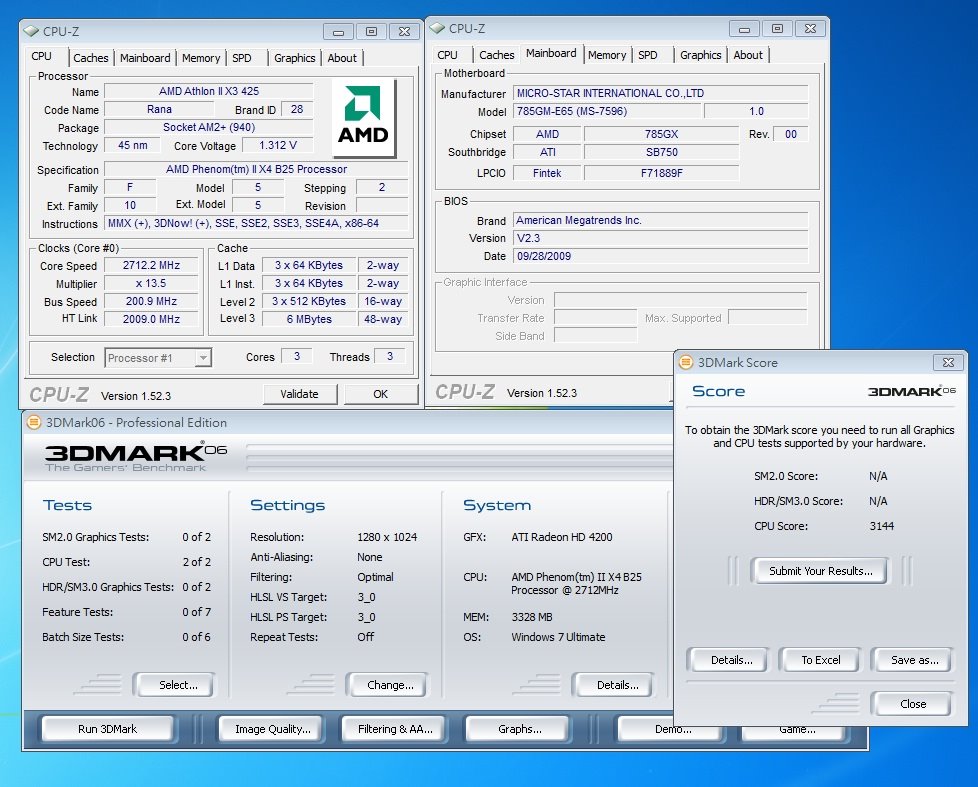Show the Graphics tab in the right CPU-Z window
Image resolution: width=978 pixels, height=787 pixels.
[700, 55]
